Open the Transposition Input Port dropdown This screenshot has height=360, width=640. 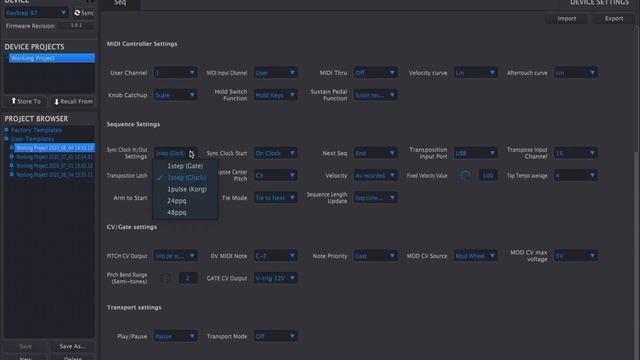pos(475,153)
